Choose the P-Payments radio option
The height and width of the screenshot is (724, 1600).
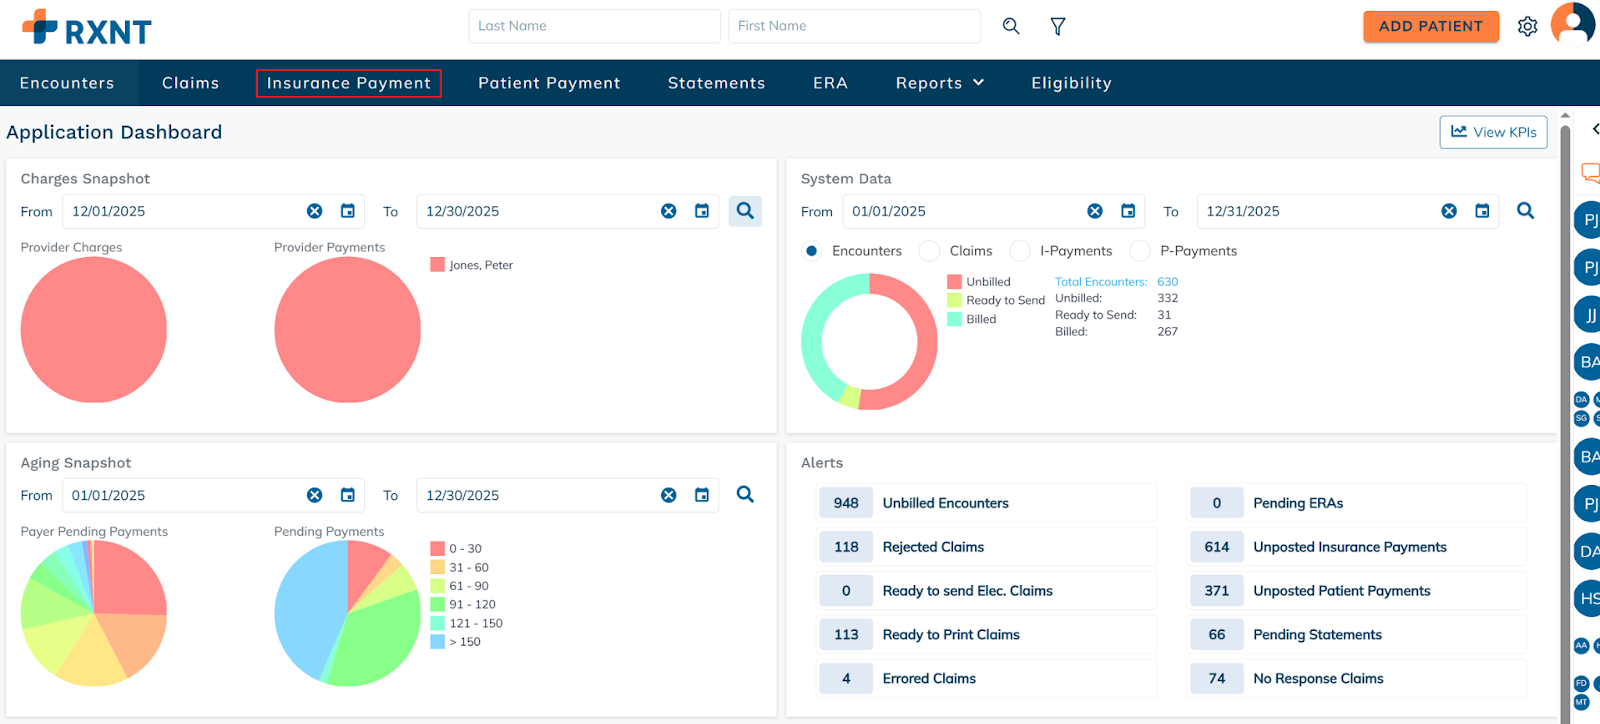coord(1140,251)
